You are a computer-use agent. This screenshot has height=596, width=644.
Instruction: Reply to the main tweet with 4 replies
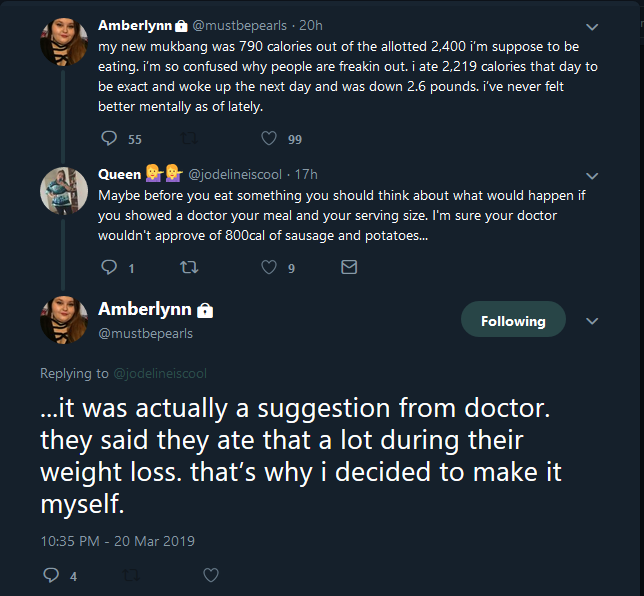point(51,575)
